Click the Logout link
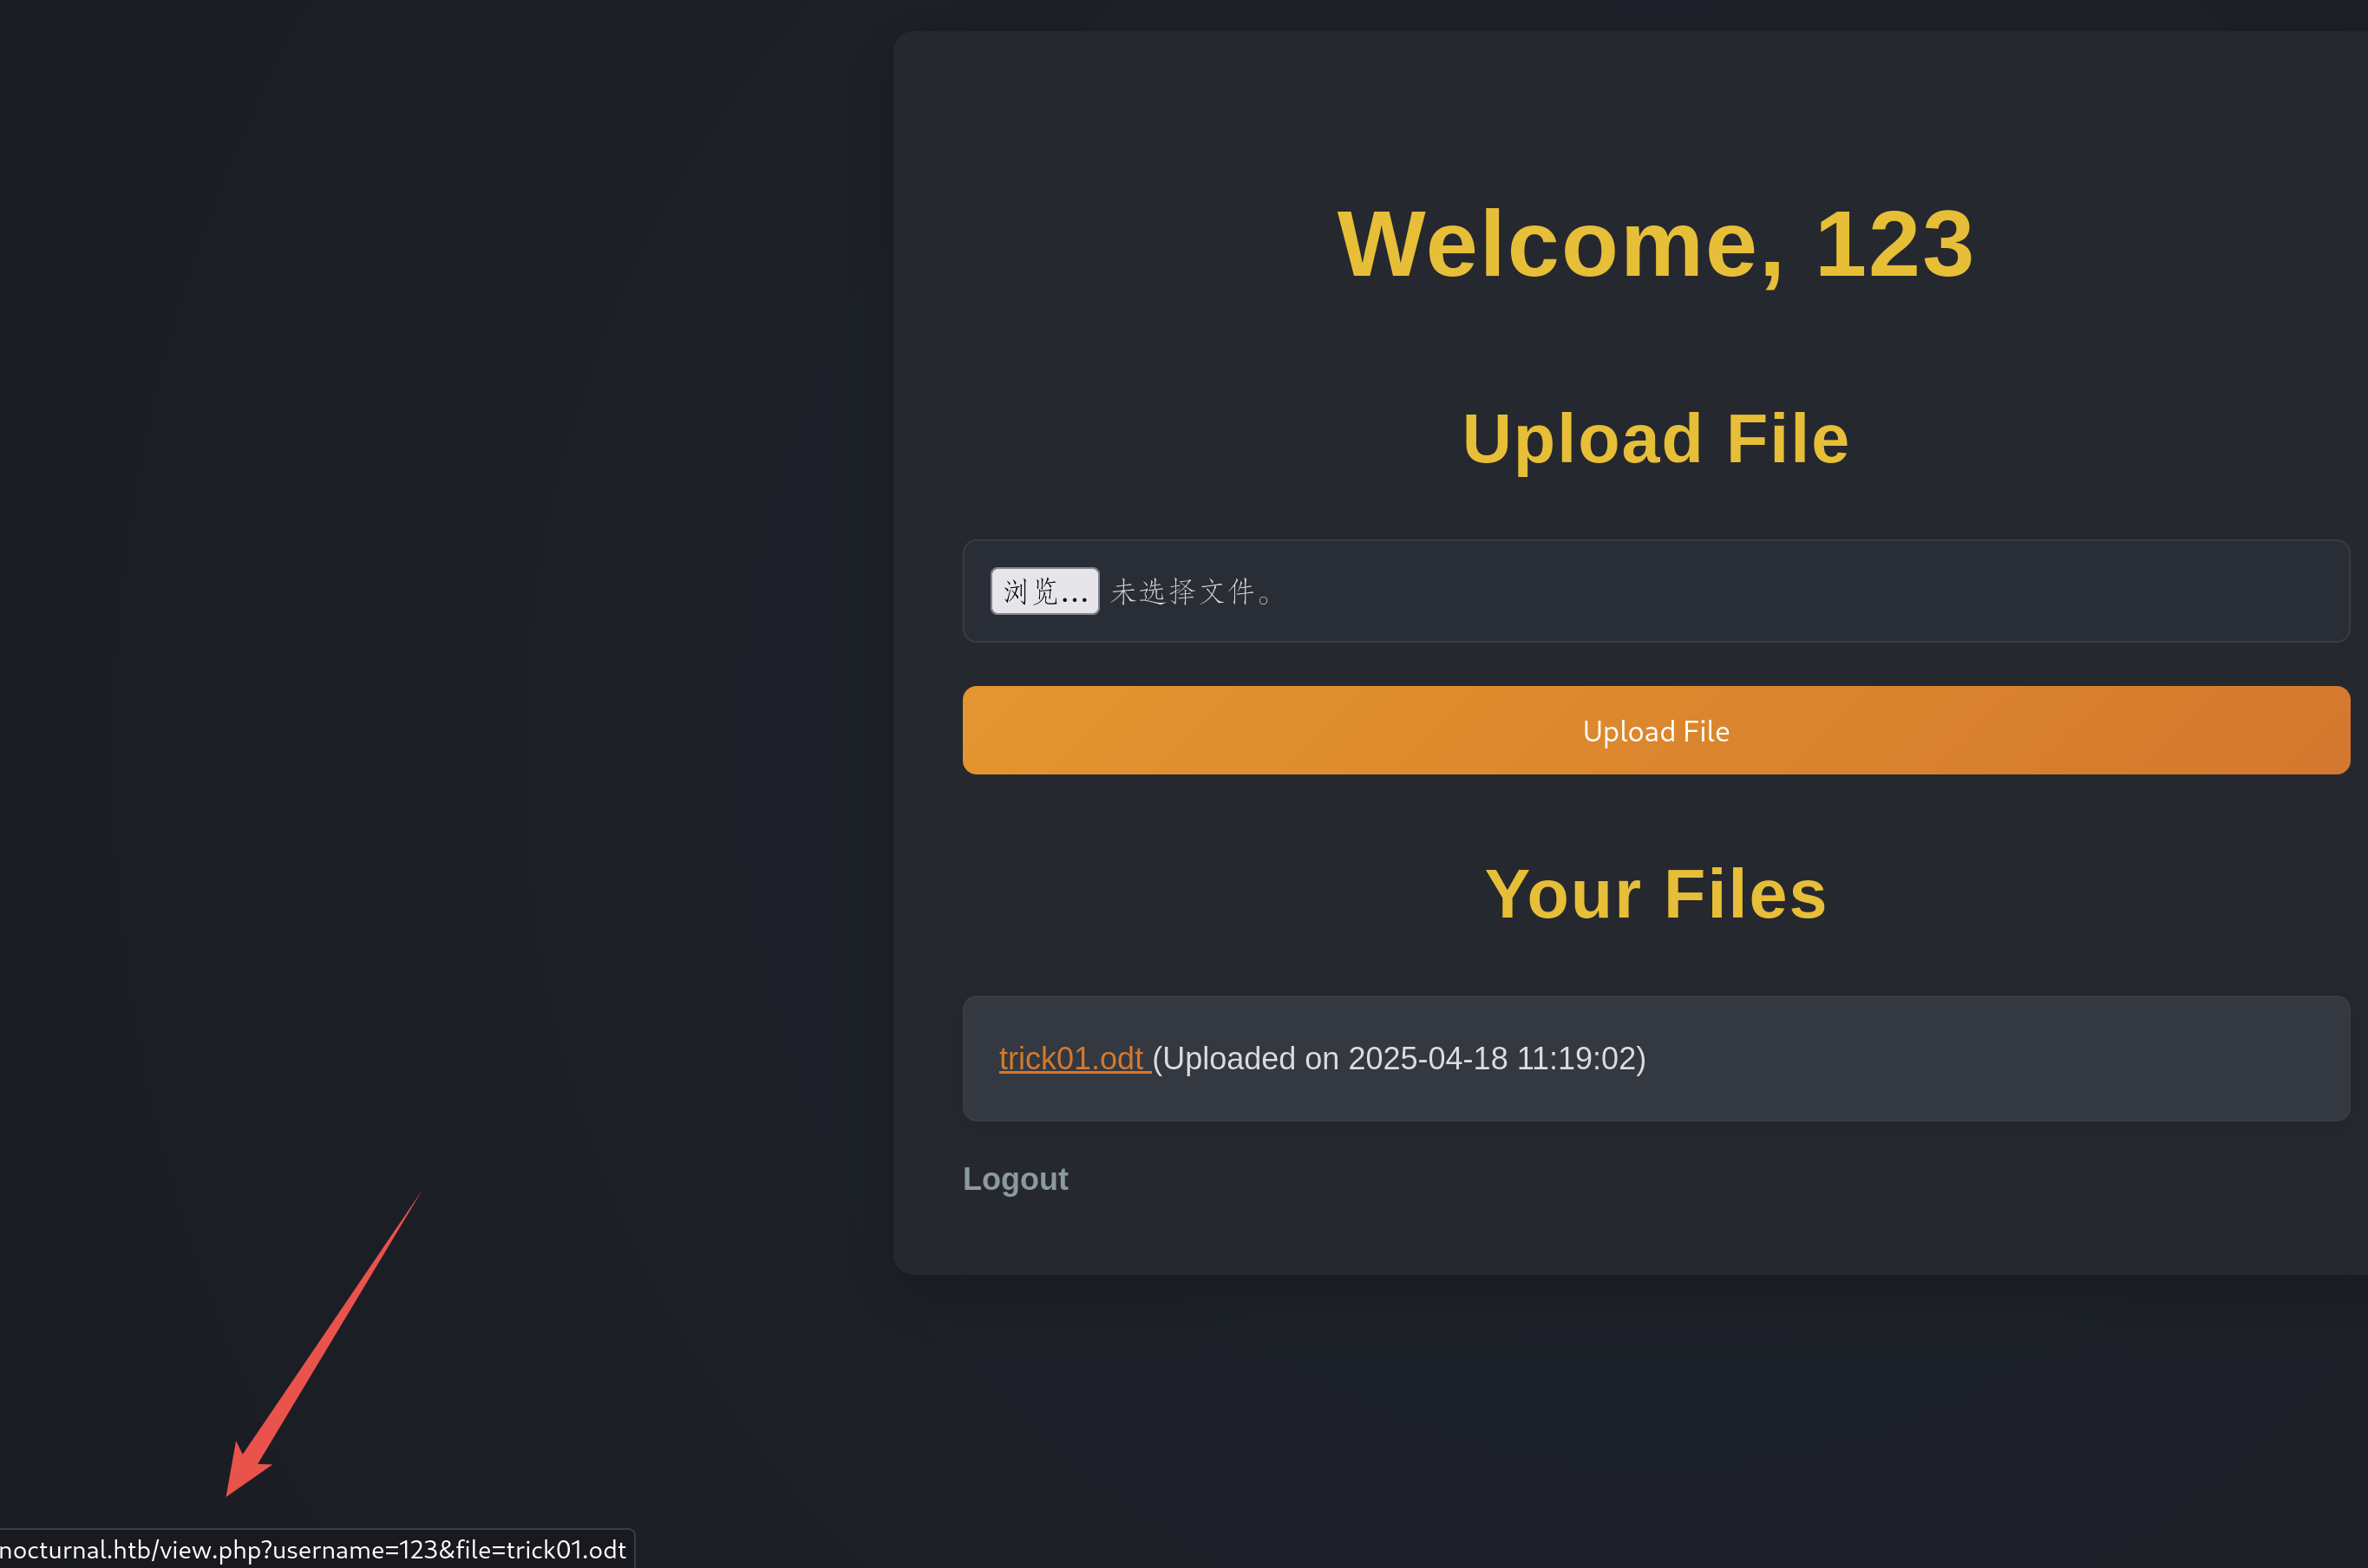The image size is (2368, 1568). pos(1014,1179)
